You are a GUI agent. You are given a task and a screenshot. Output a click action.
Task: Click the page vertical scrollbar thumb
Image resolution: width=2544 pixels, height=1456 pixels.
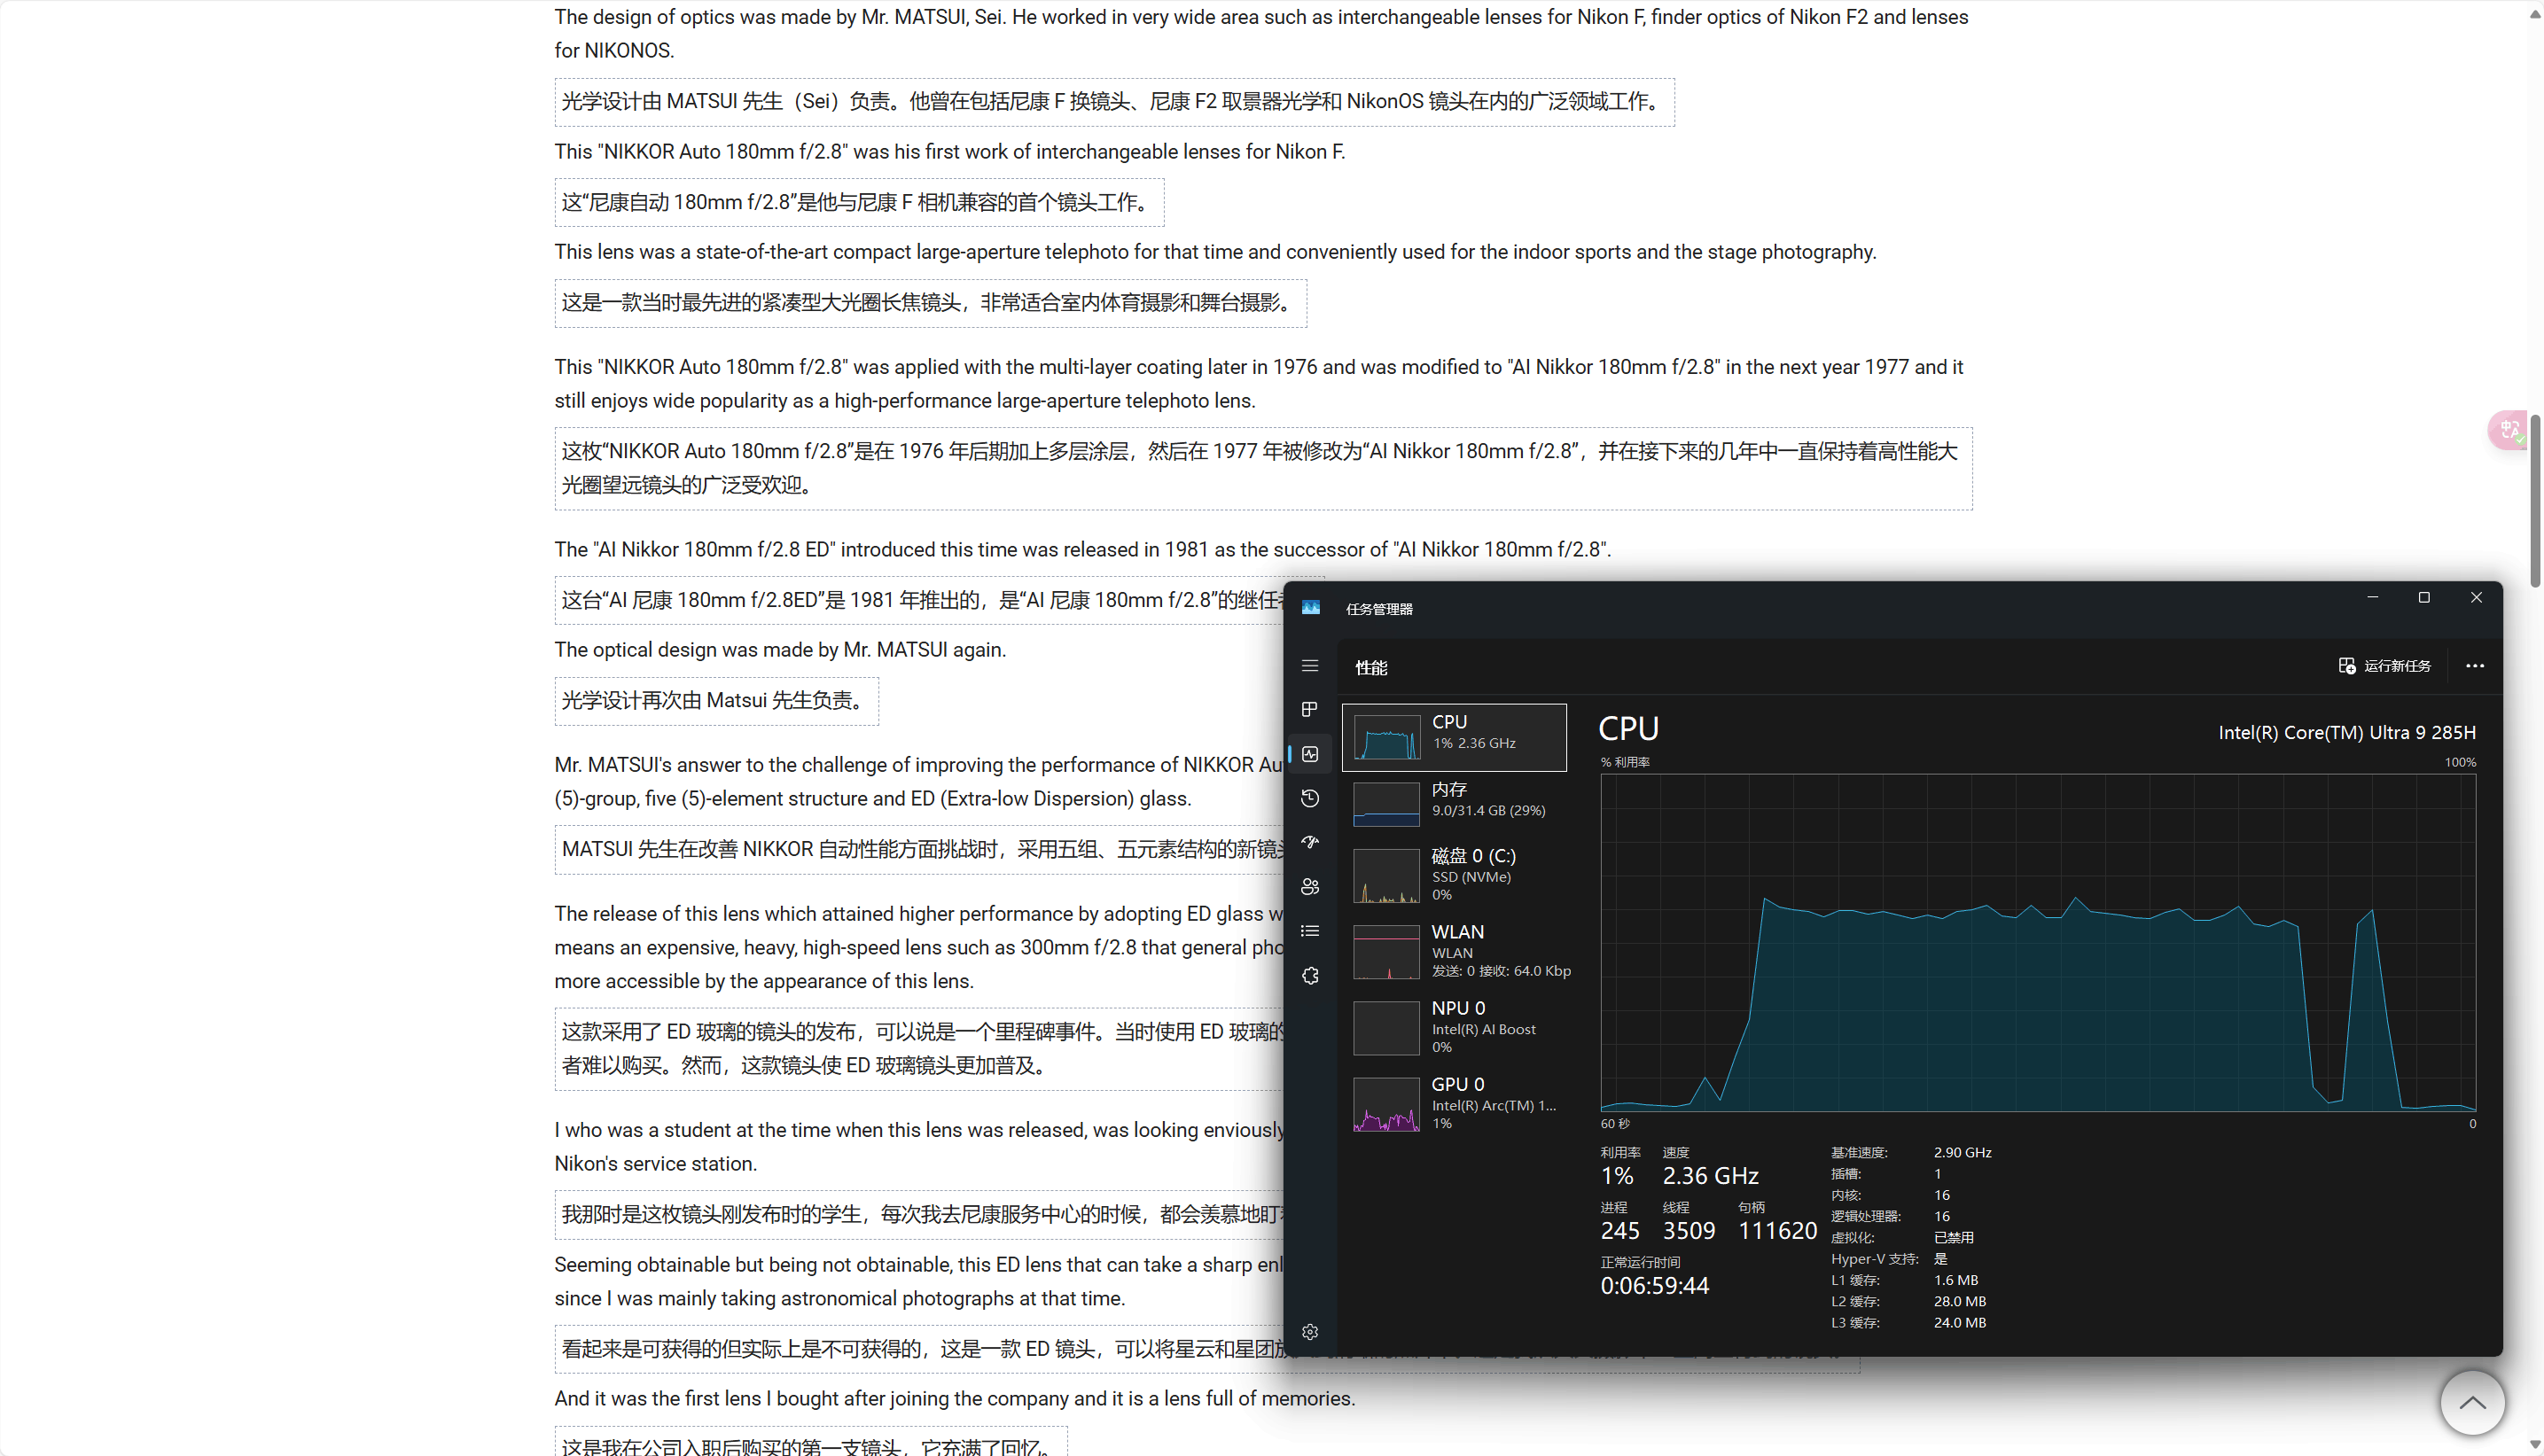coord(2535,500)
